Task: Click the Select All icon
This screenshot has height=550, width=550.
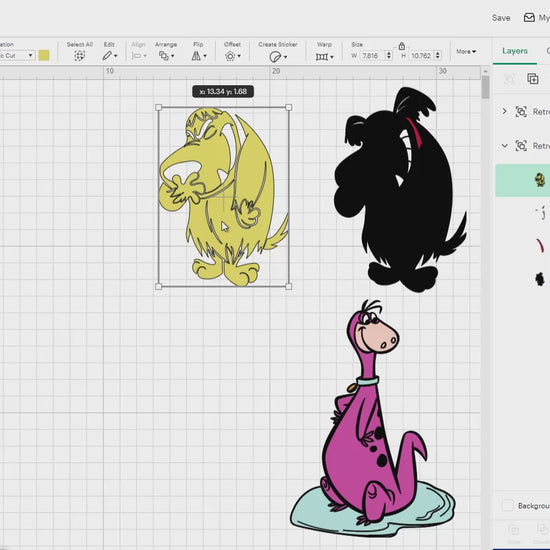Action: click(80, 56)
